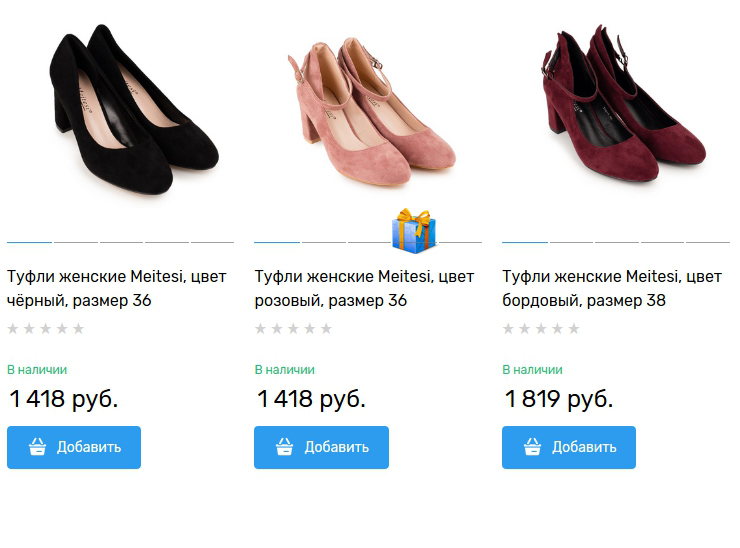The width and height of the screenshot is (740, 548).
Task: Rate the pink shoes one star
Action: [x=261, y=329]
